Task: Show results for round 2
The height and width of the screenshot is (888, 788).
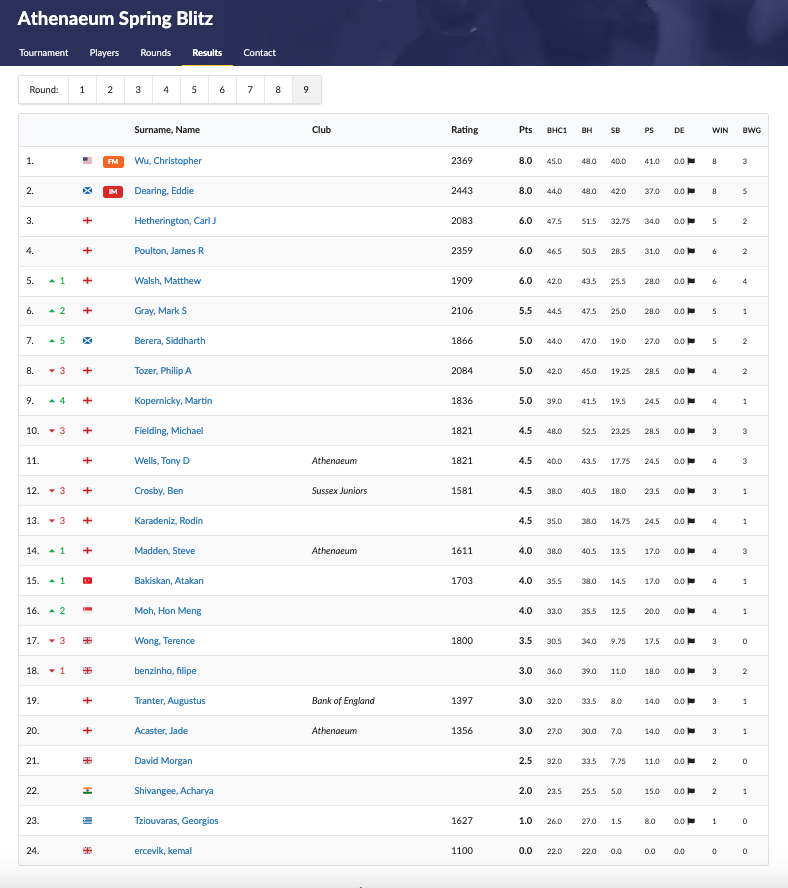Action: click(110, 89)
